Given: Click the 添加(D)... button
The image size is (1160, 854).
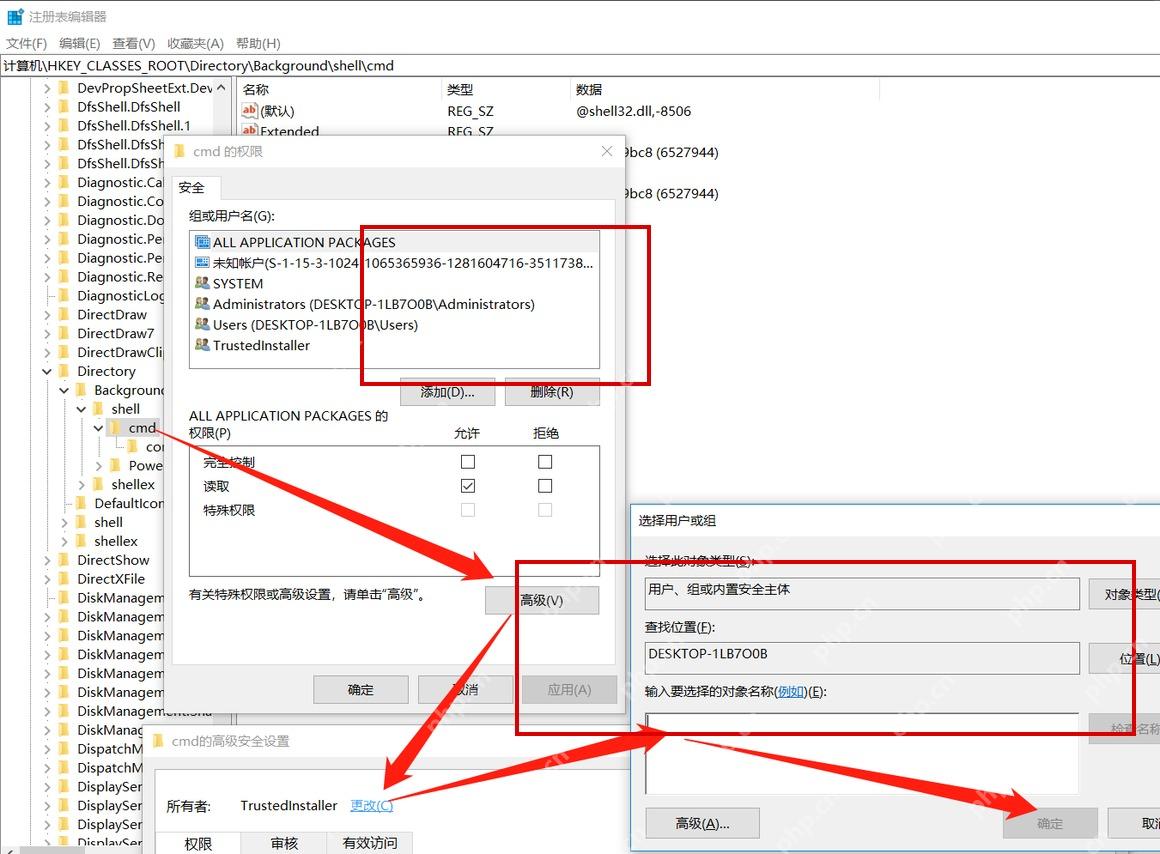Looking at the screenshot, I should [448, 391].
